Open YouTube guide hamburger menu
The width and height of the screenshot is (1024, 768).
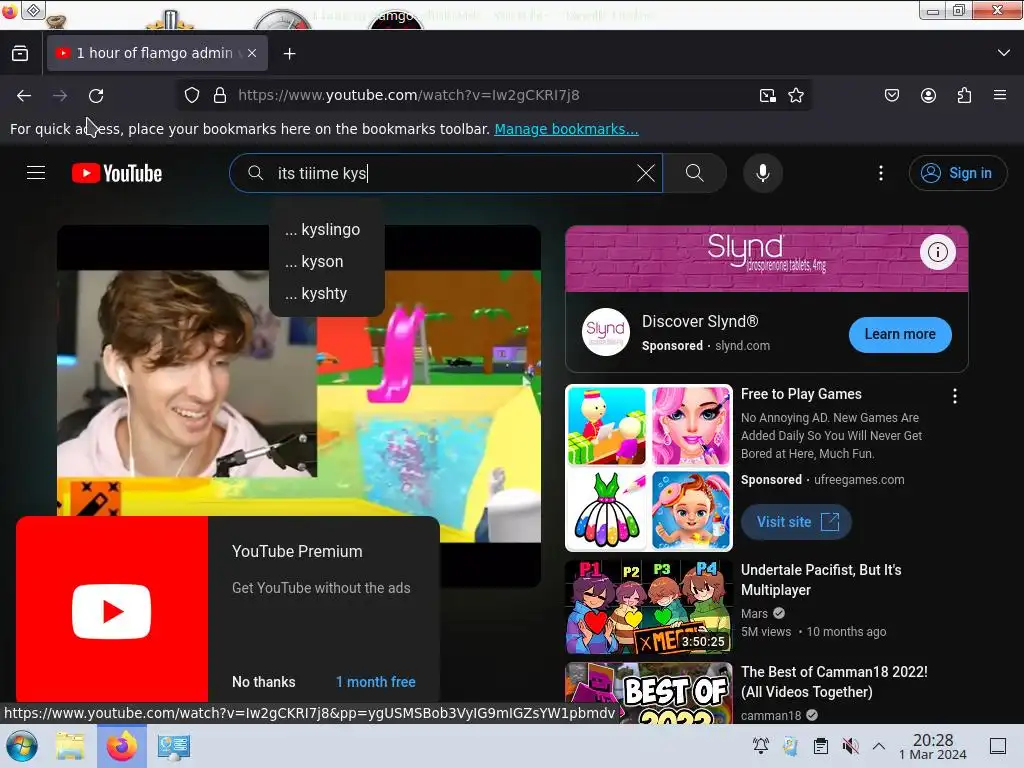tap(36, 173)
